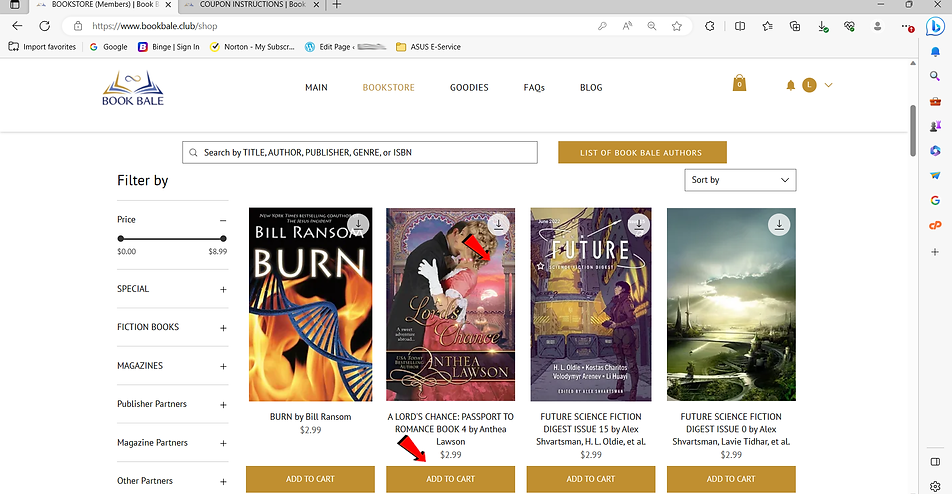Expand the account menu chevron
Viewport: 952px width, 494px height.
coord(828,86)
